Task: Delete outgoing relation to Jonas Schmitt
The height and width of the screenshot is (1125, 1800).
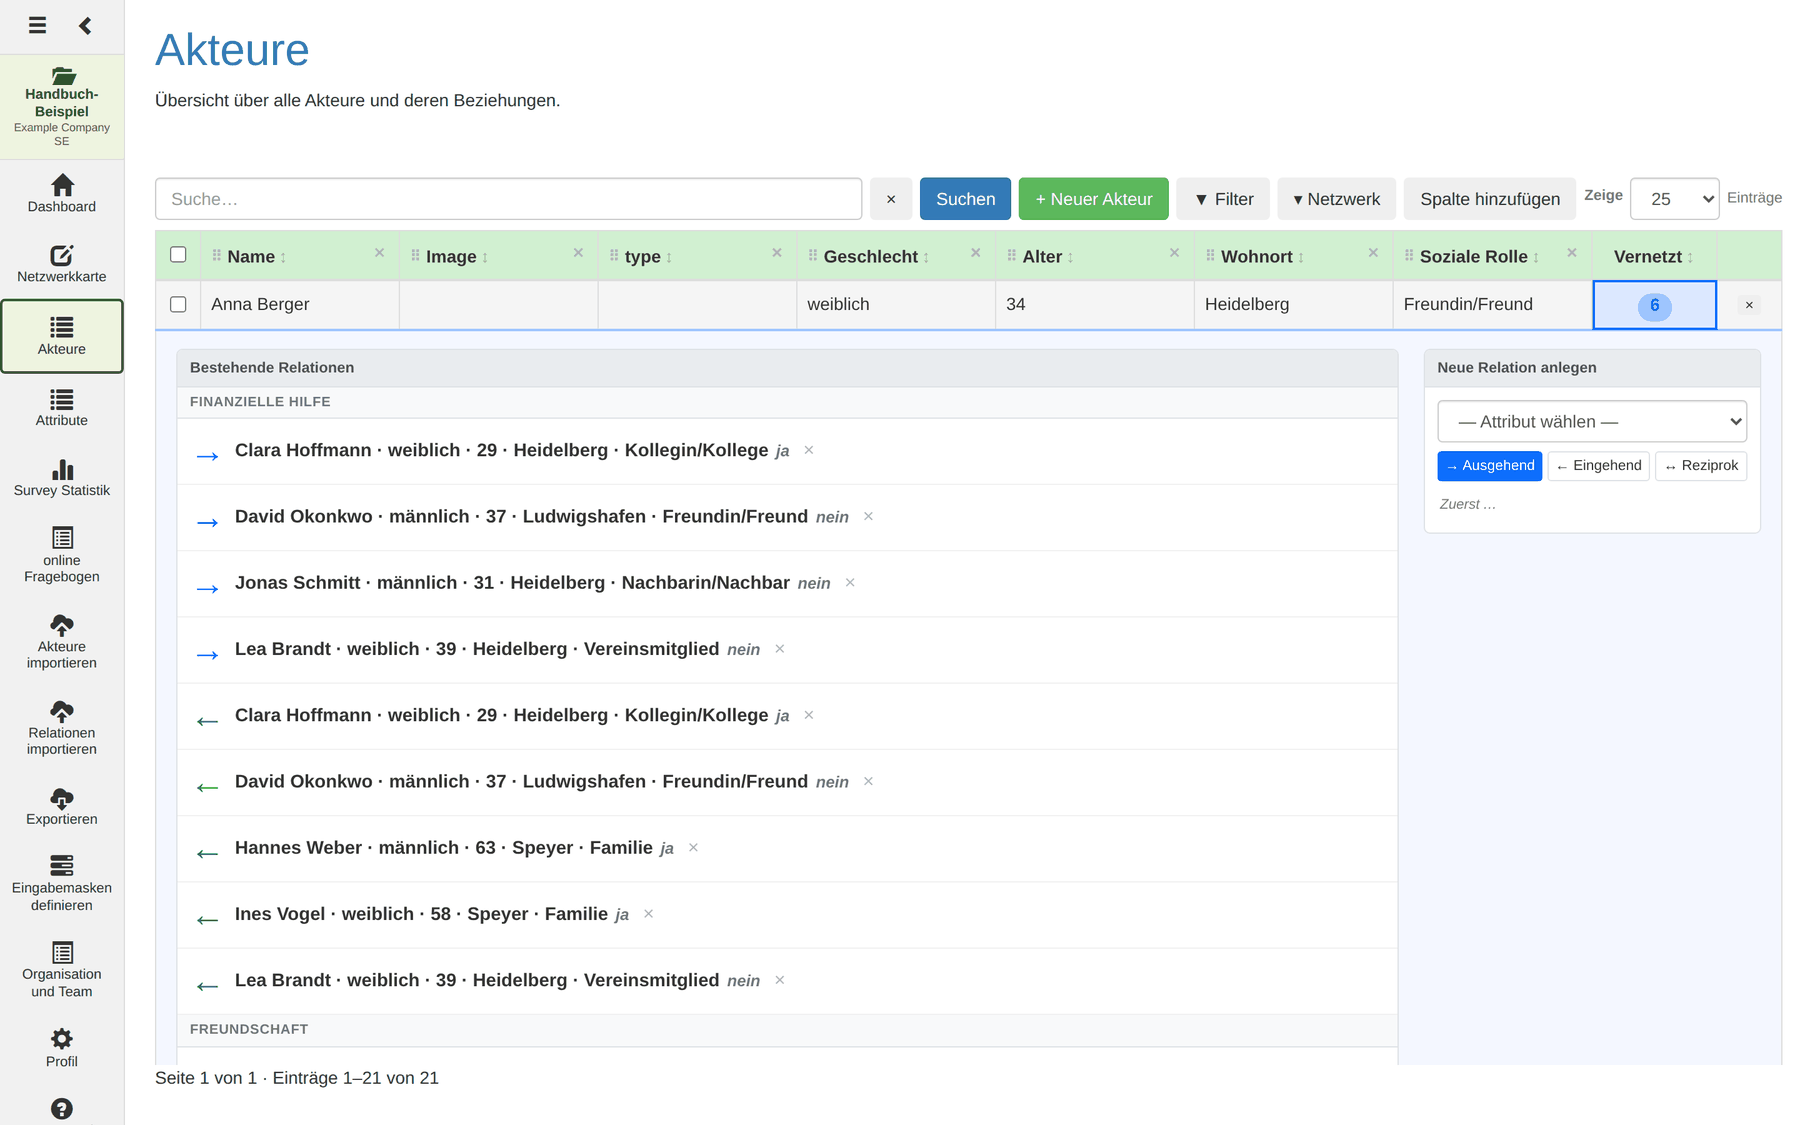Action: pyautogui.click(x=850, y=583)
